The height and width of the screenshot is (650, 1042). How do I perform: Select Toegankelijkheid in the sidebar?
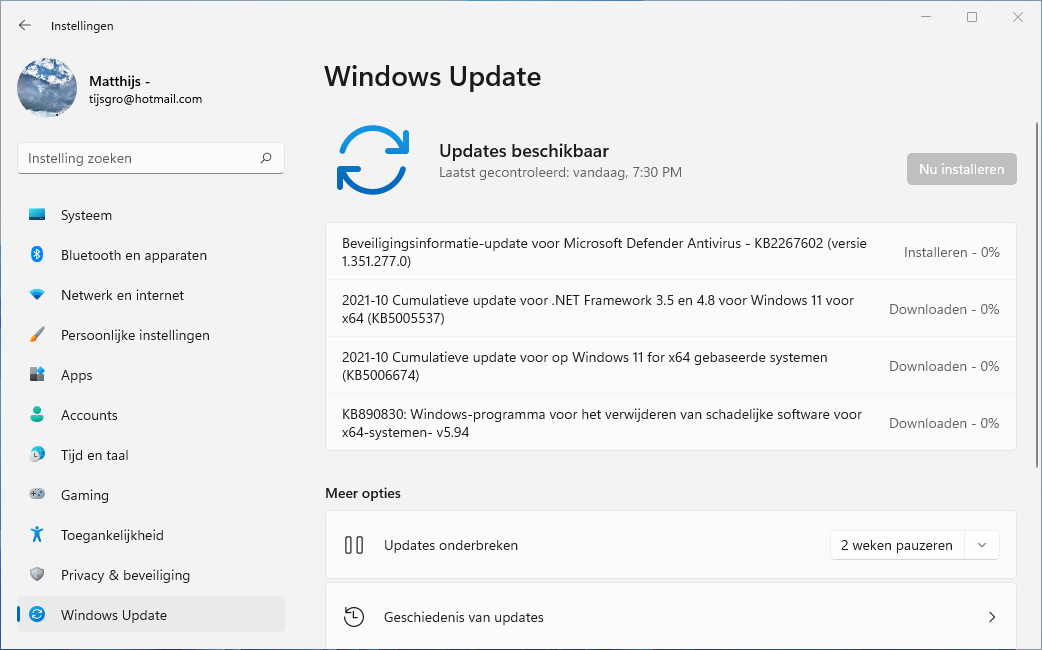[111, 535]
